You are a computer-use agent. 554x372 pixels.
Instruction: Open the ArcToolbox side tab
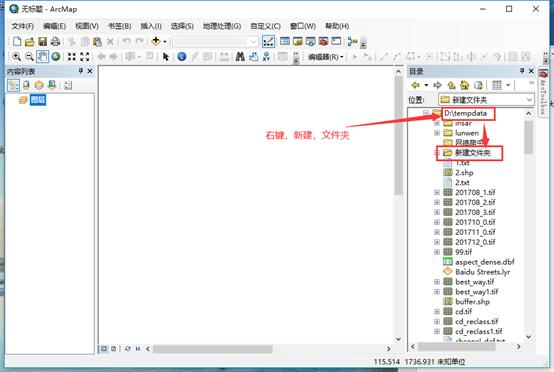tap(543, 92)
